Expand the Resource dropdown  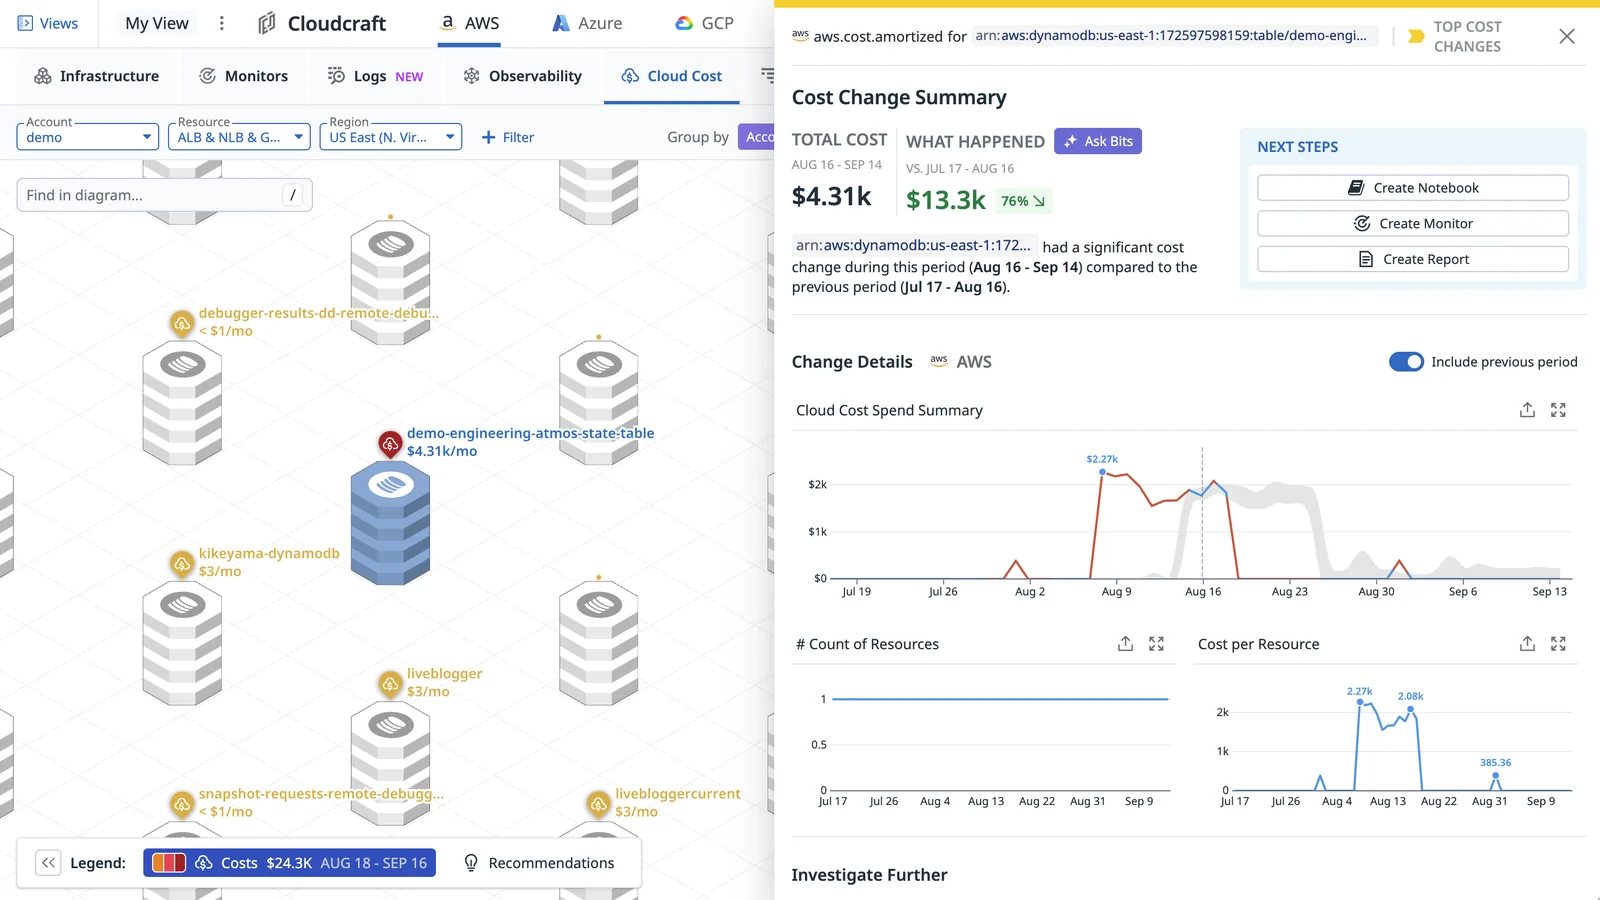click(240, 137)
